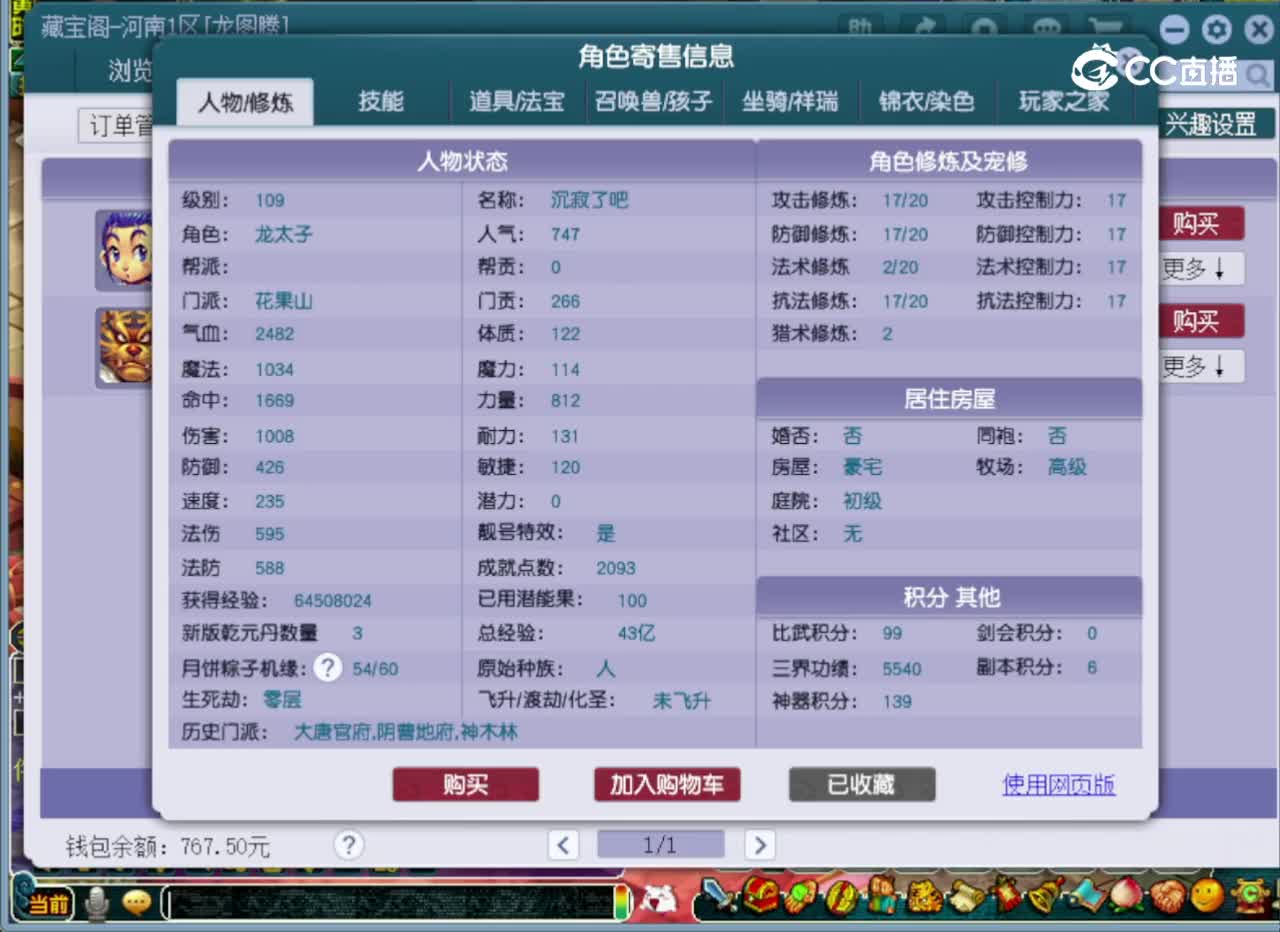Screen dimensions: 1280x932
Task: Toggle the 当前 chat channel button
Action: pyautogui.click(x=47, y=904)
